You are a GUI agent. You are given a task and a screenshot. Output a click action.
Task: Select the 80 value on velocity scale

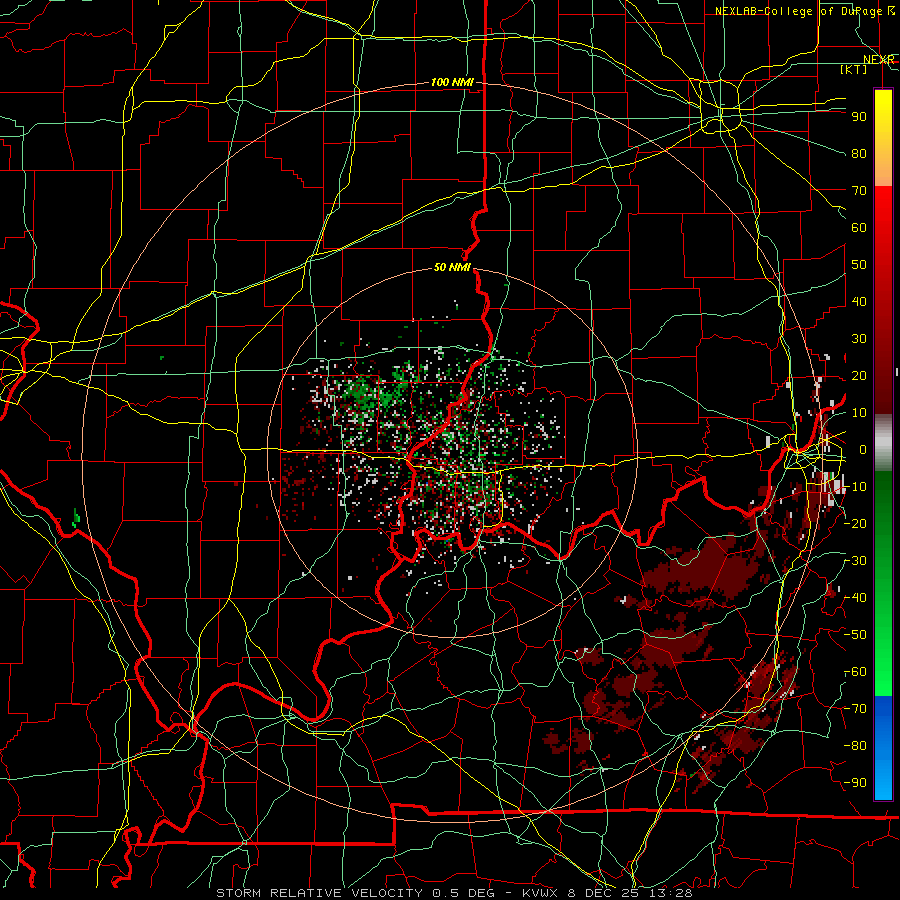click(x=859, y=154)
